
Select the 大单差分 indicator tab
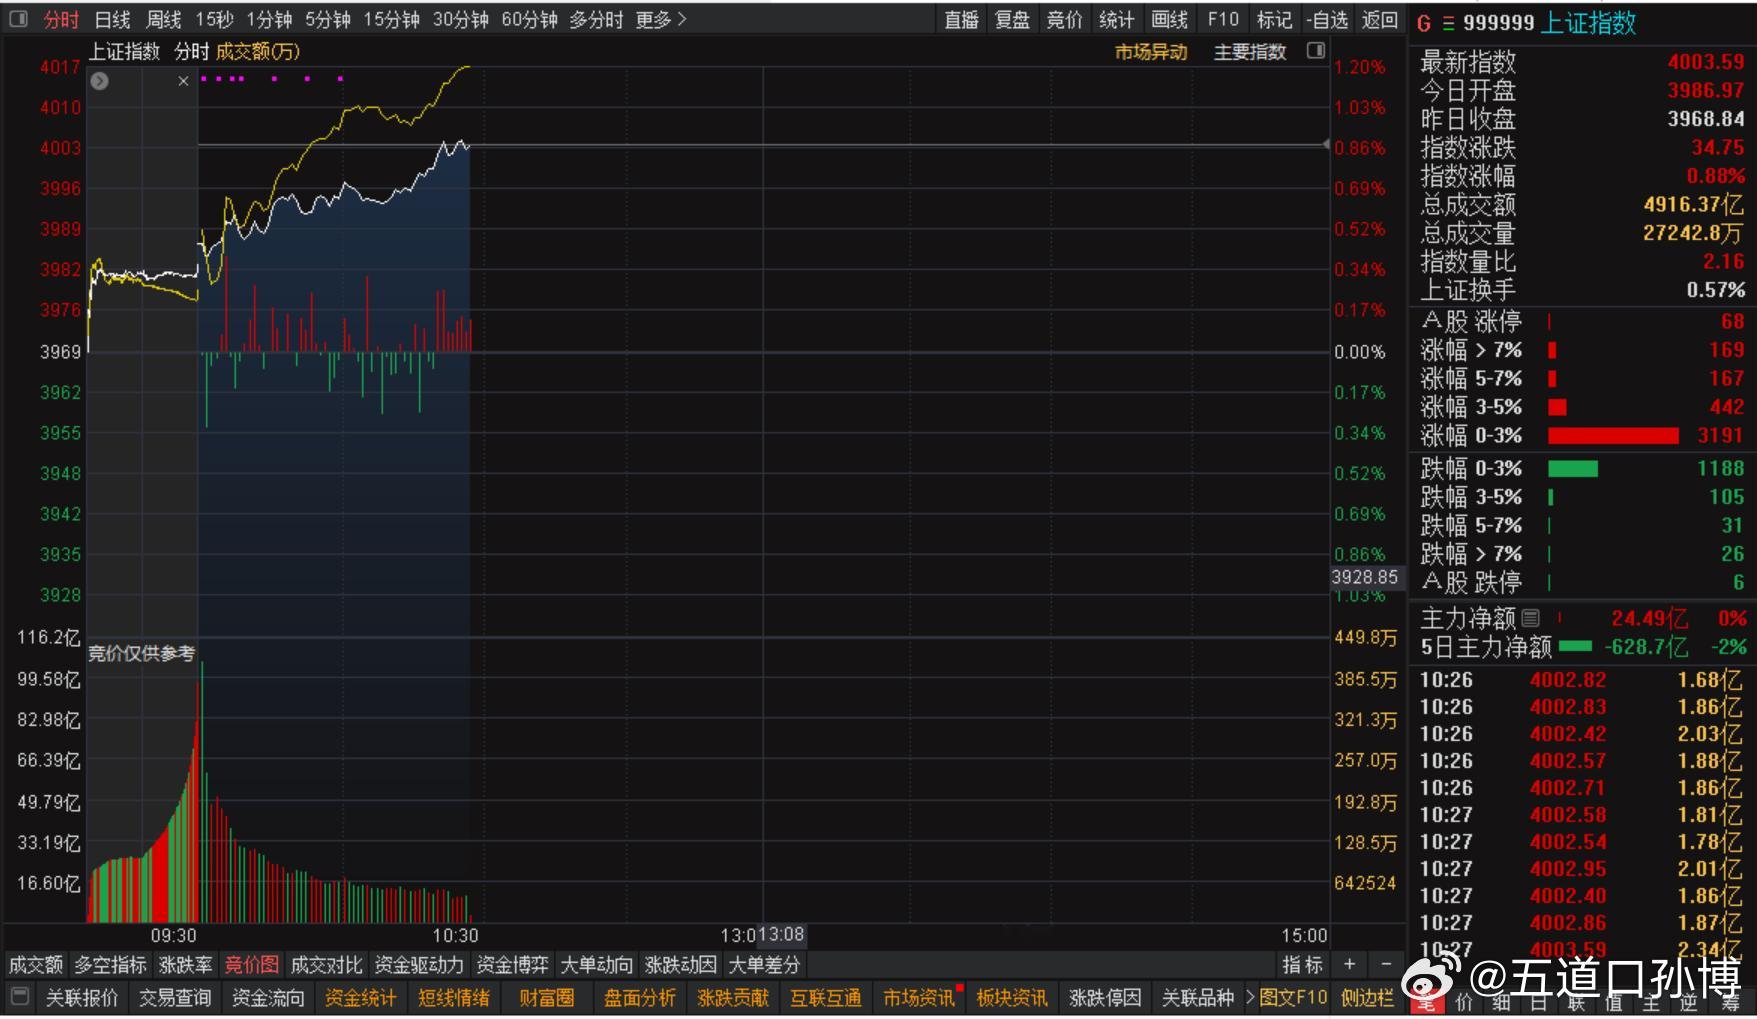click(765, 964)
